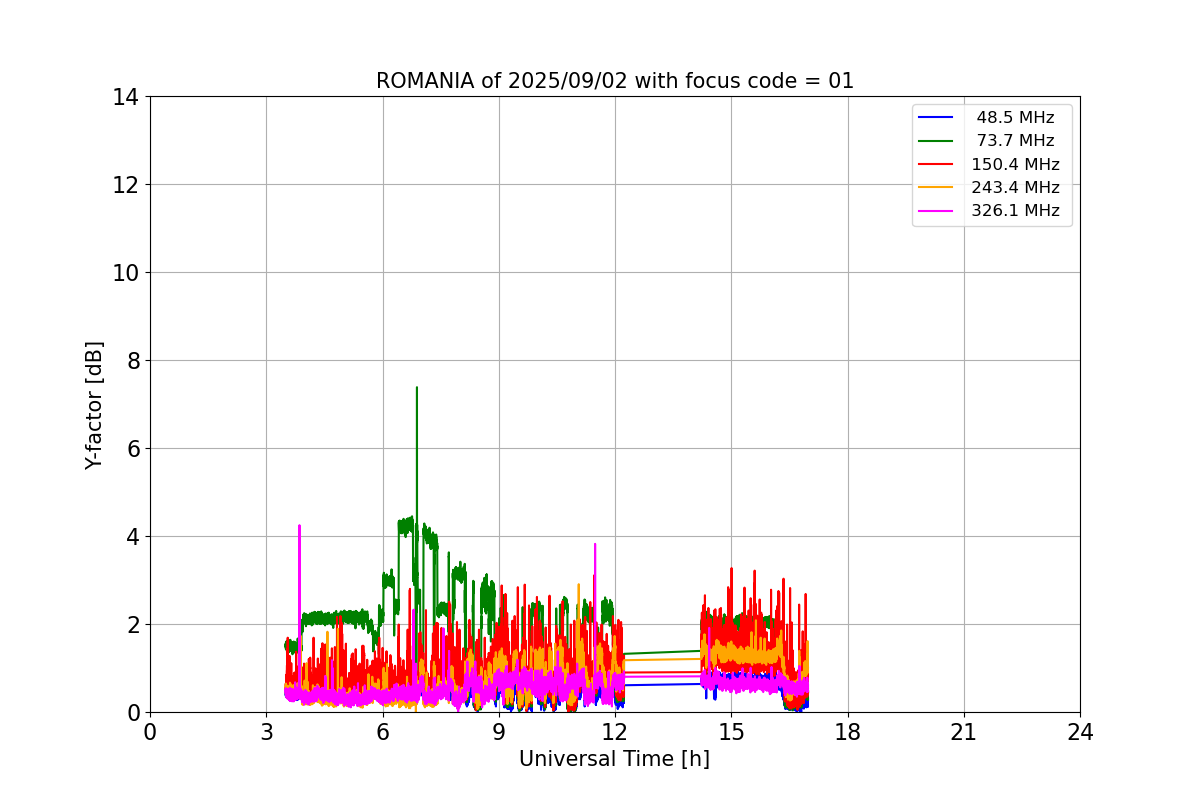Click the 243.4 MHz legend label
Image resolution: width=1200 pixels, height=800 pixels.
tap(1015, 187)
